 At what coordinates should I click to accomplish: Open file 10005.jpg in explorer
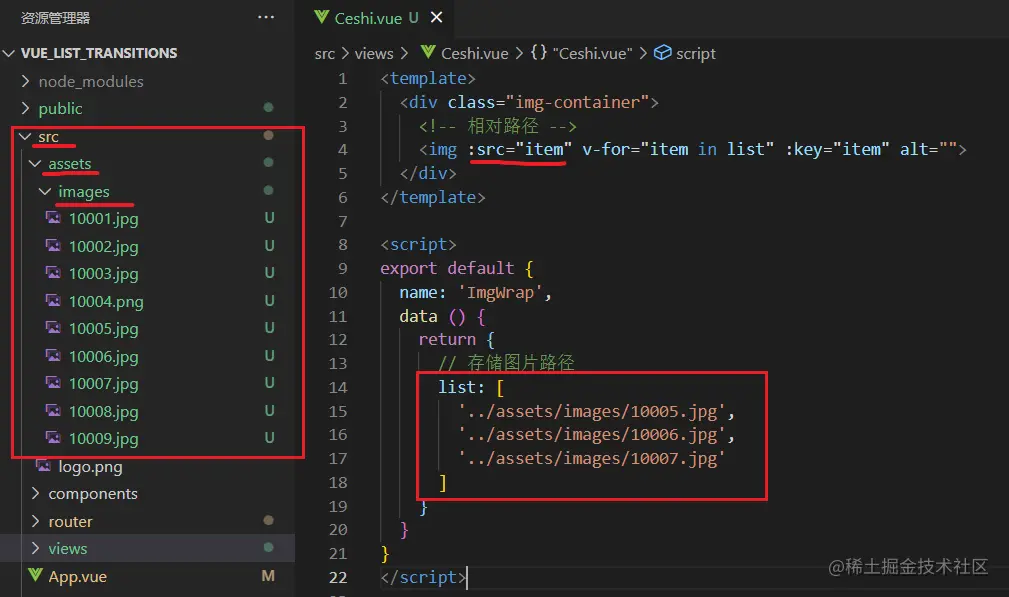(104, 329)
